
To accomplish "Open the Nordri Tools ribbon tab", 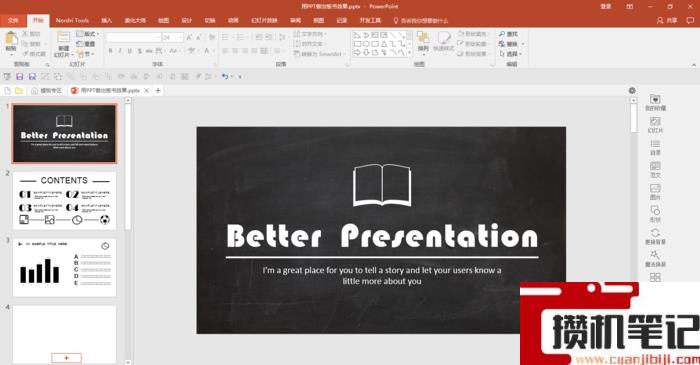I will pos(72,21).
